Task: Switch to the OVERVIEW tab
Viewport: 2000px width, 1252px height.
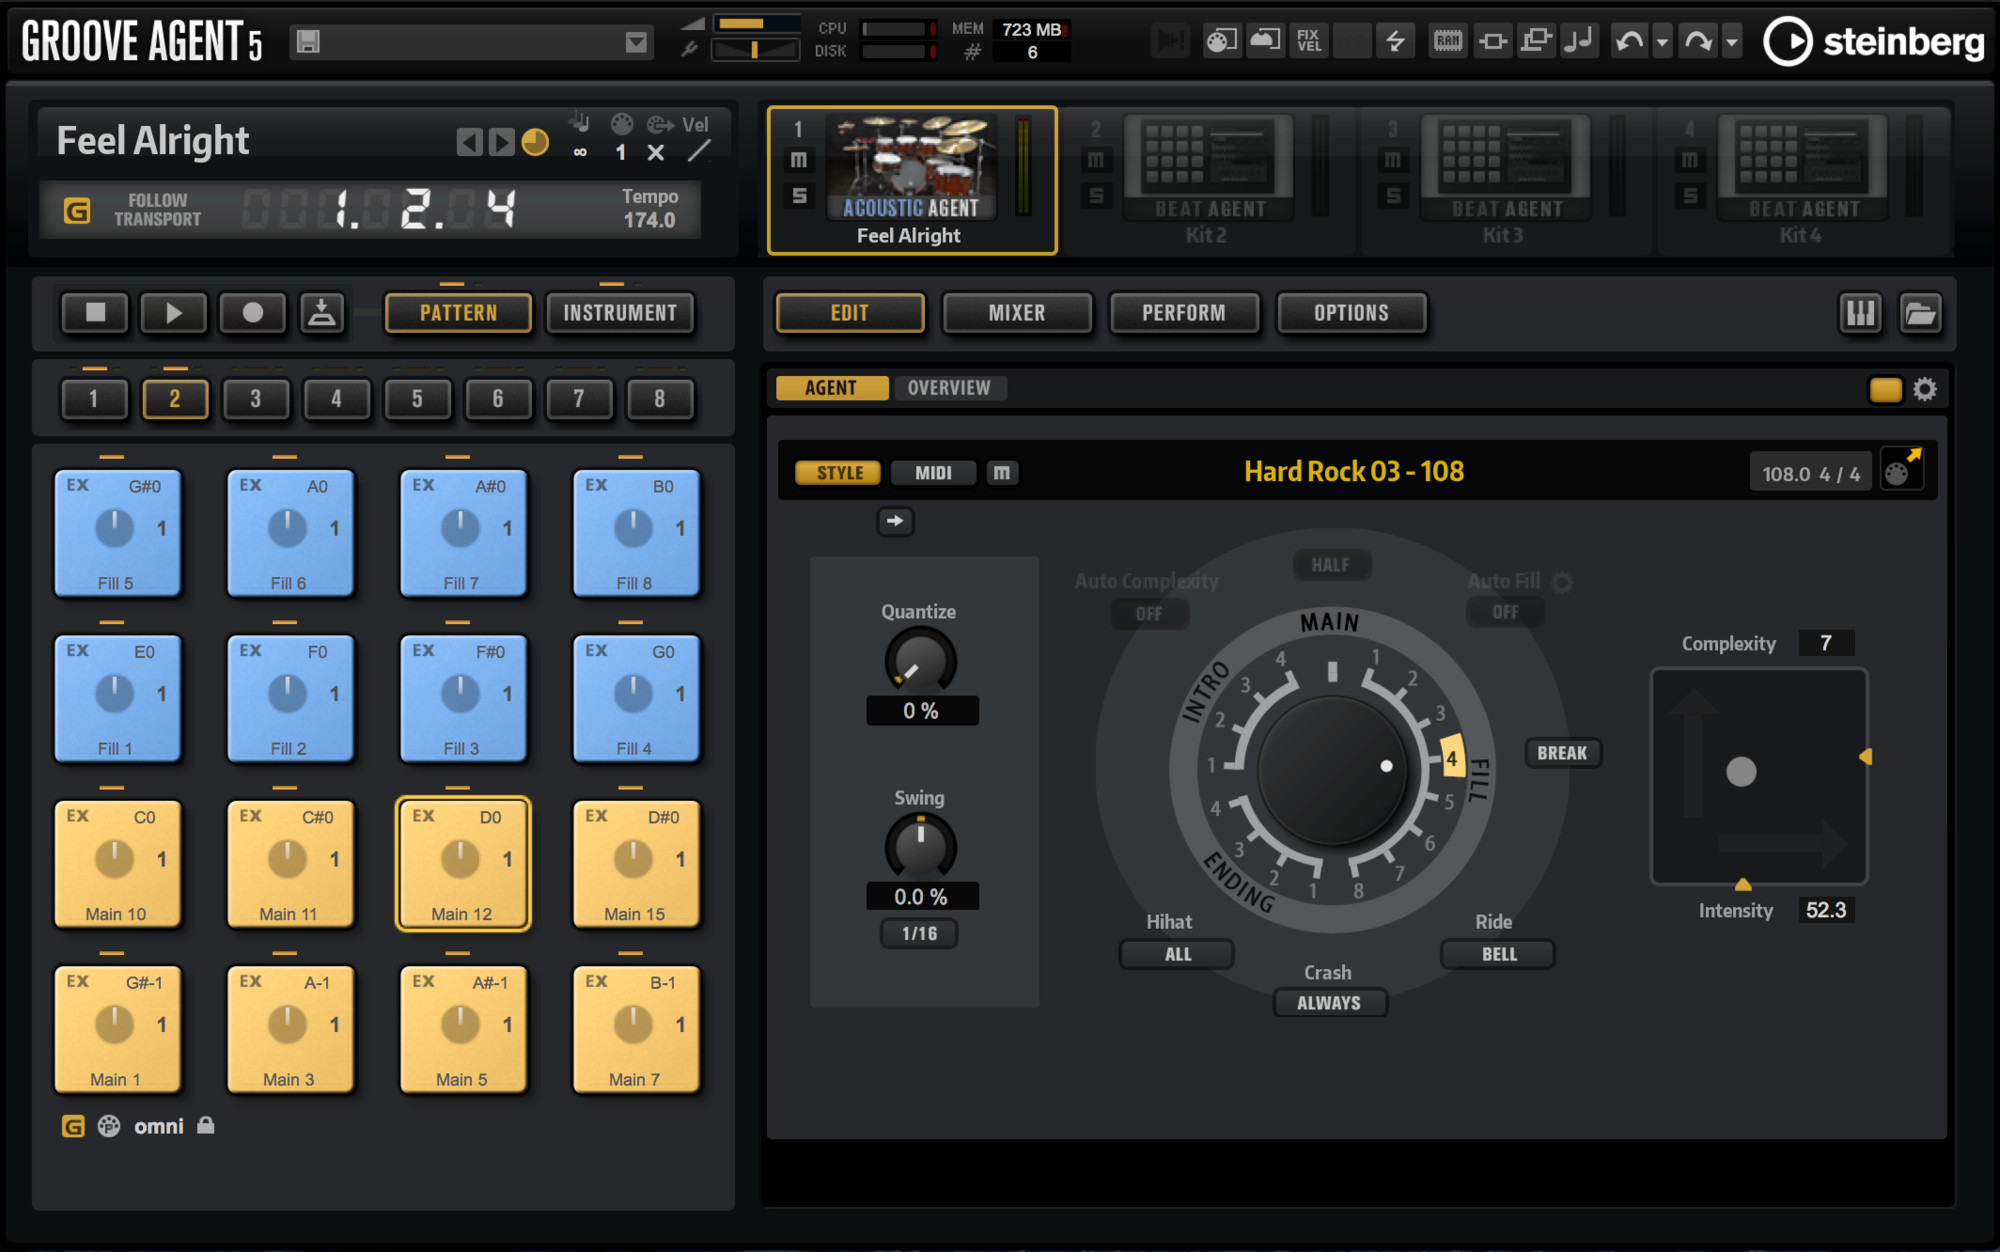Action: pos(949,388)
